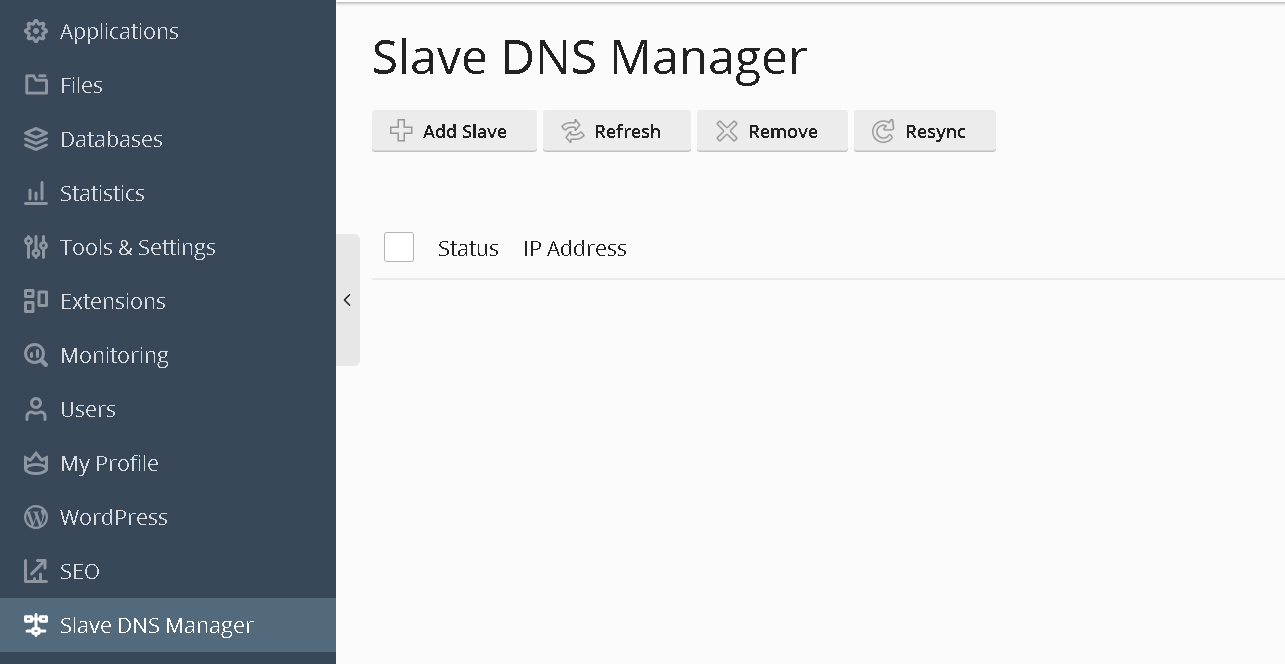Click the Extensions blocks icon

(x=36, y=301)
